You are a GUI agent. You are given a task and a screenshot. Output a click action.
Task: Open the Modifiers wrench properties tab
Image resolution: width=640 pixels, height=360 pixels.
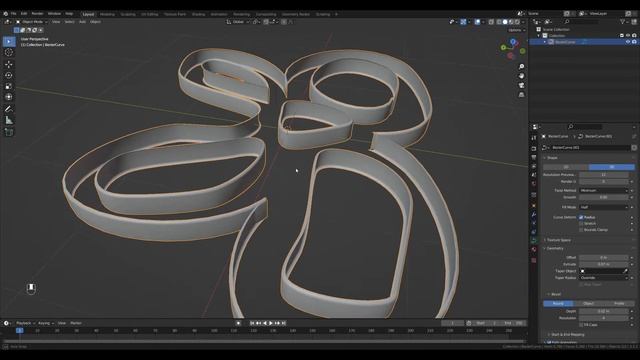pyautogui.click(x=534, y=214)
